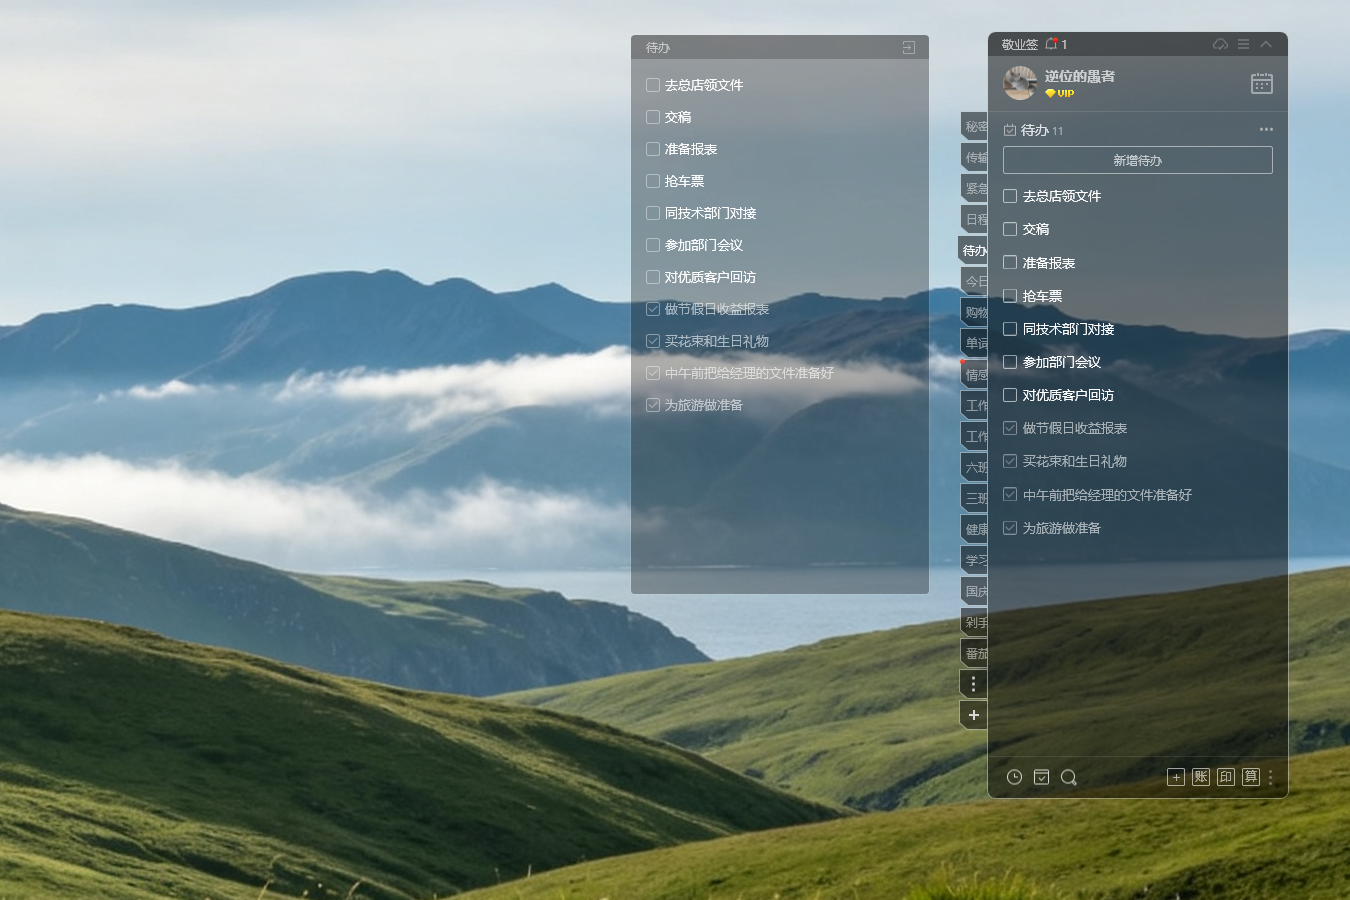Show more categories via the side dots tab
Screen dimensions: 1350x900
[974, 684]
